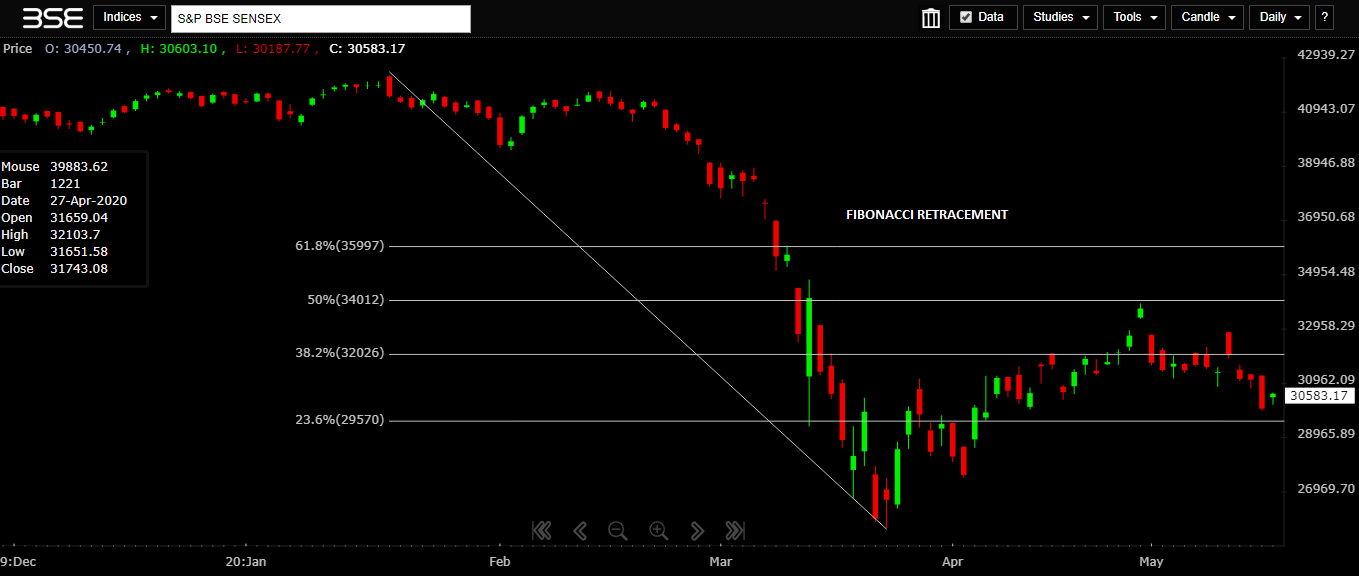The width and height of the screenshot is (1359, 576).
Task: Expand the Indices dropdown
Action: coord(130,18)
